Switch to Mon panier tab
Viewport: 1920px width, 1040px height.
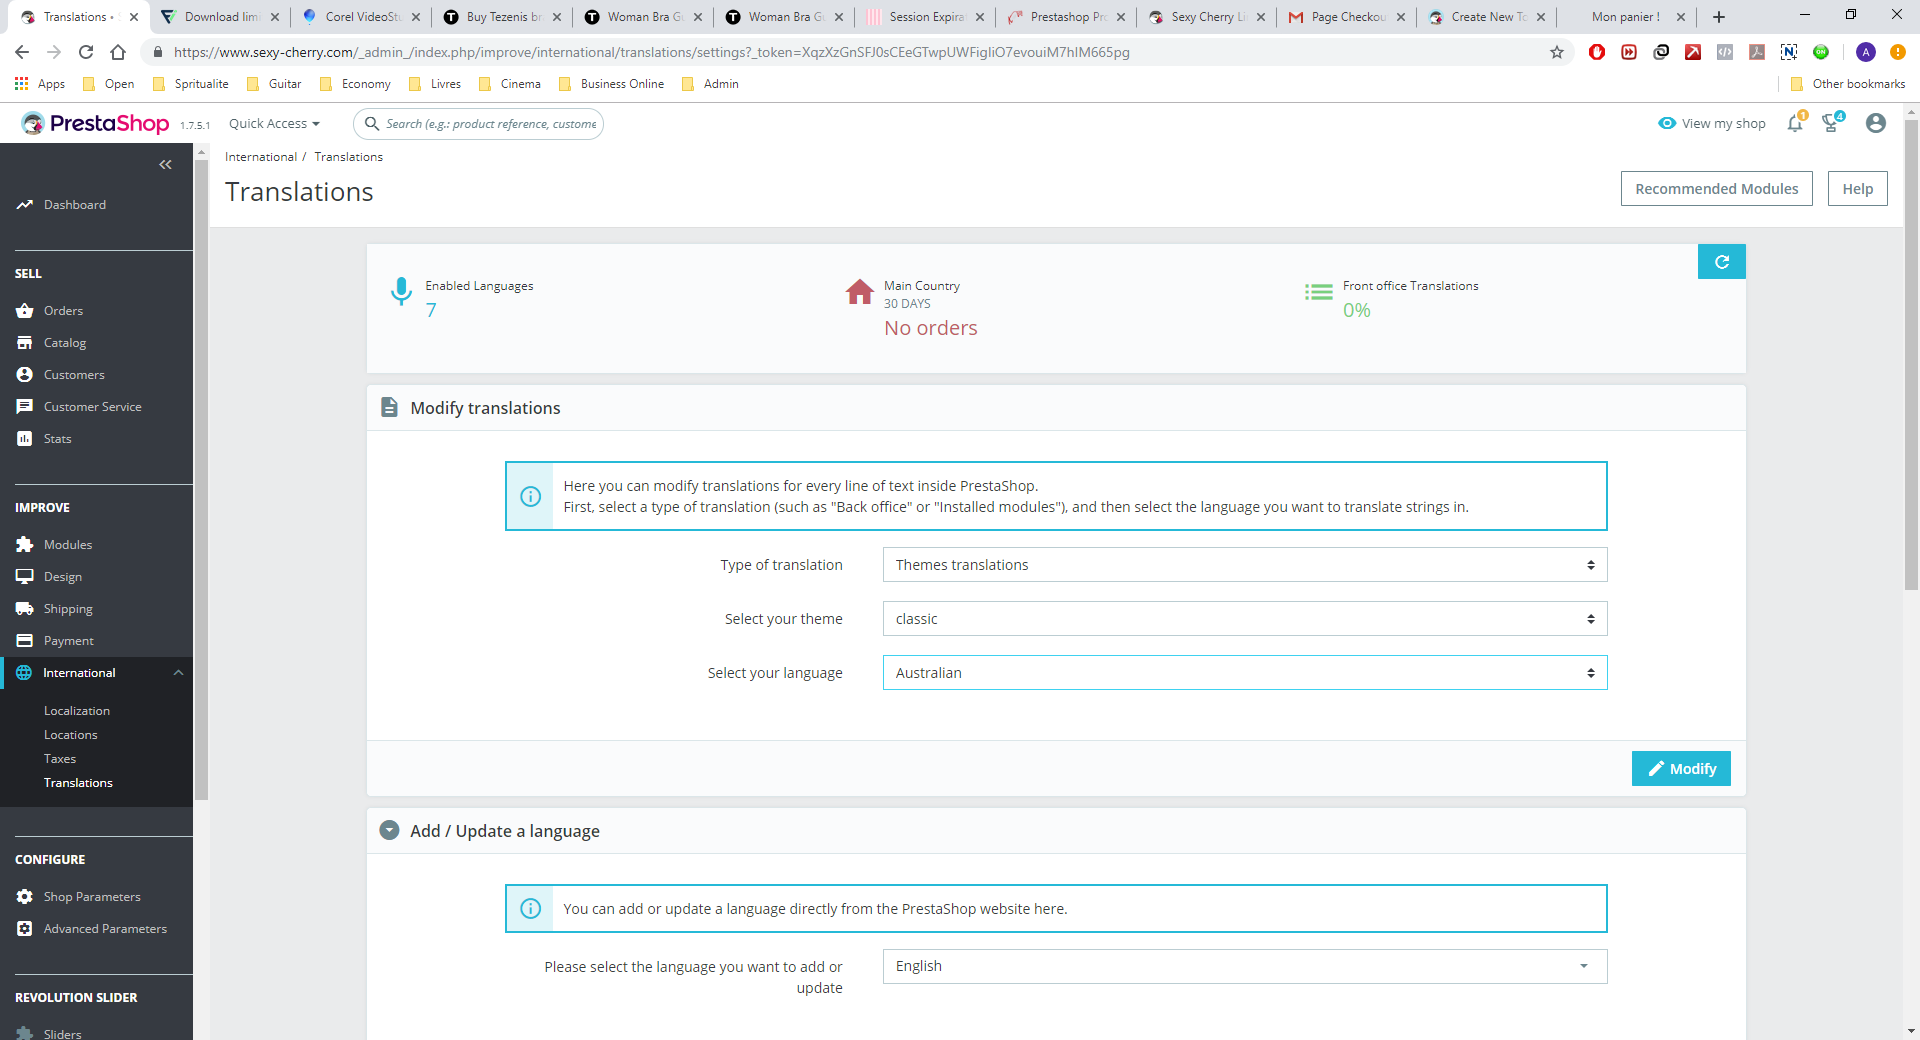pyautogui.click(x=1626, y=17)
